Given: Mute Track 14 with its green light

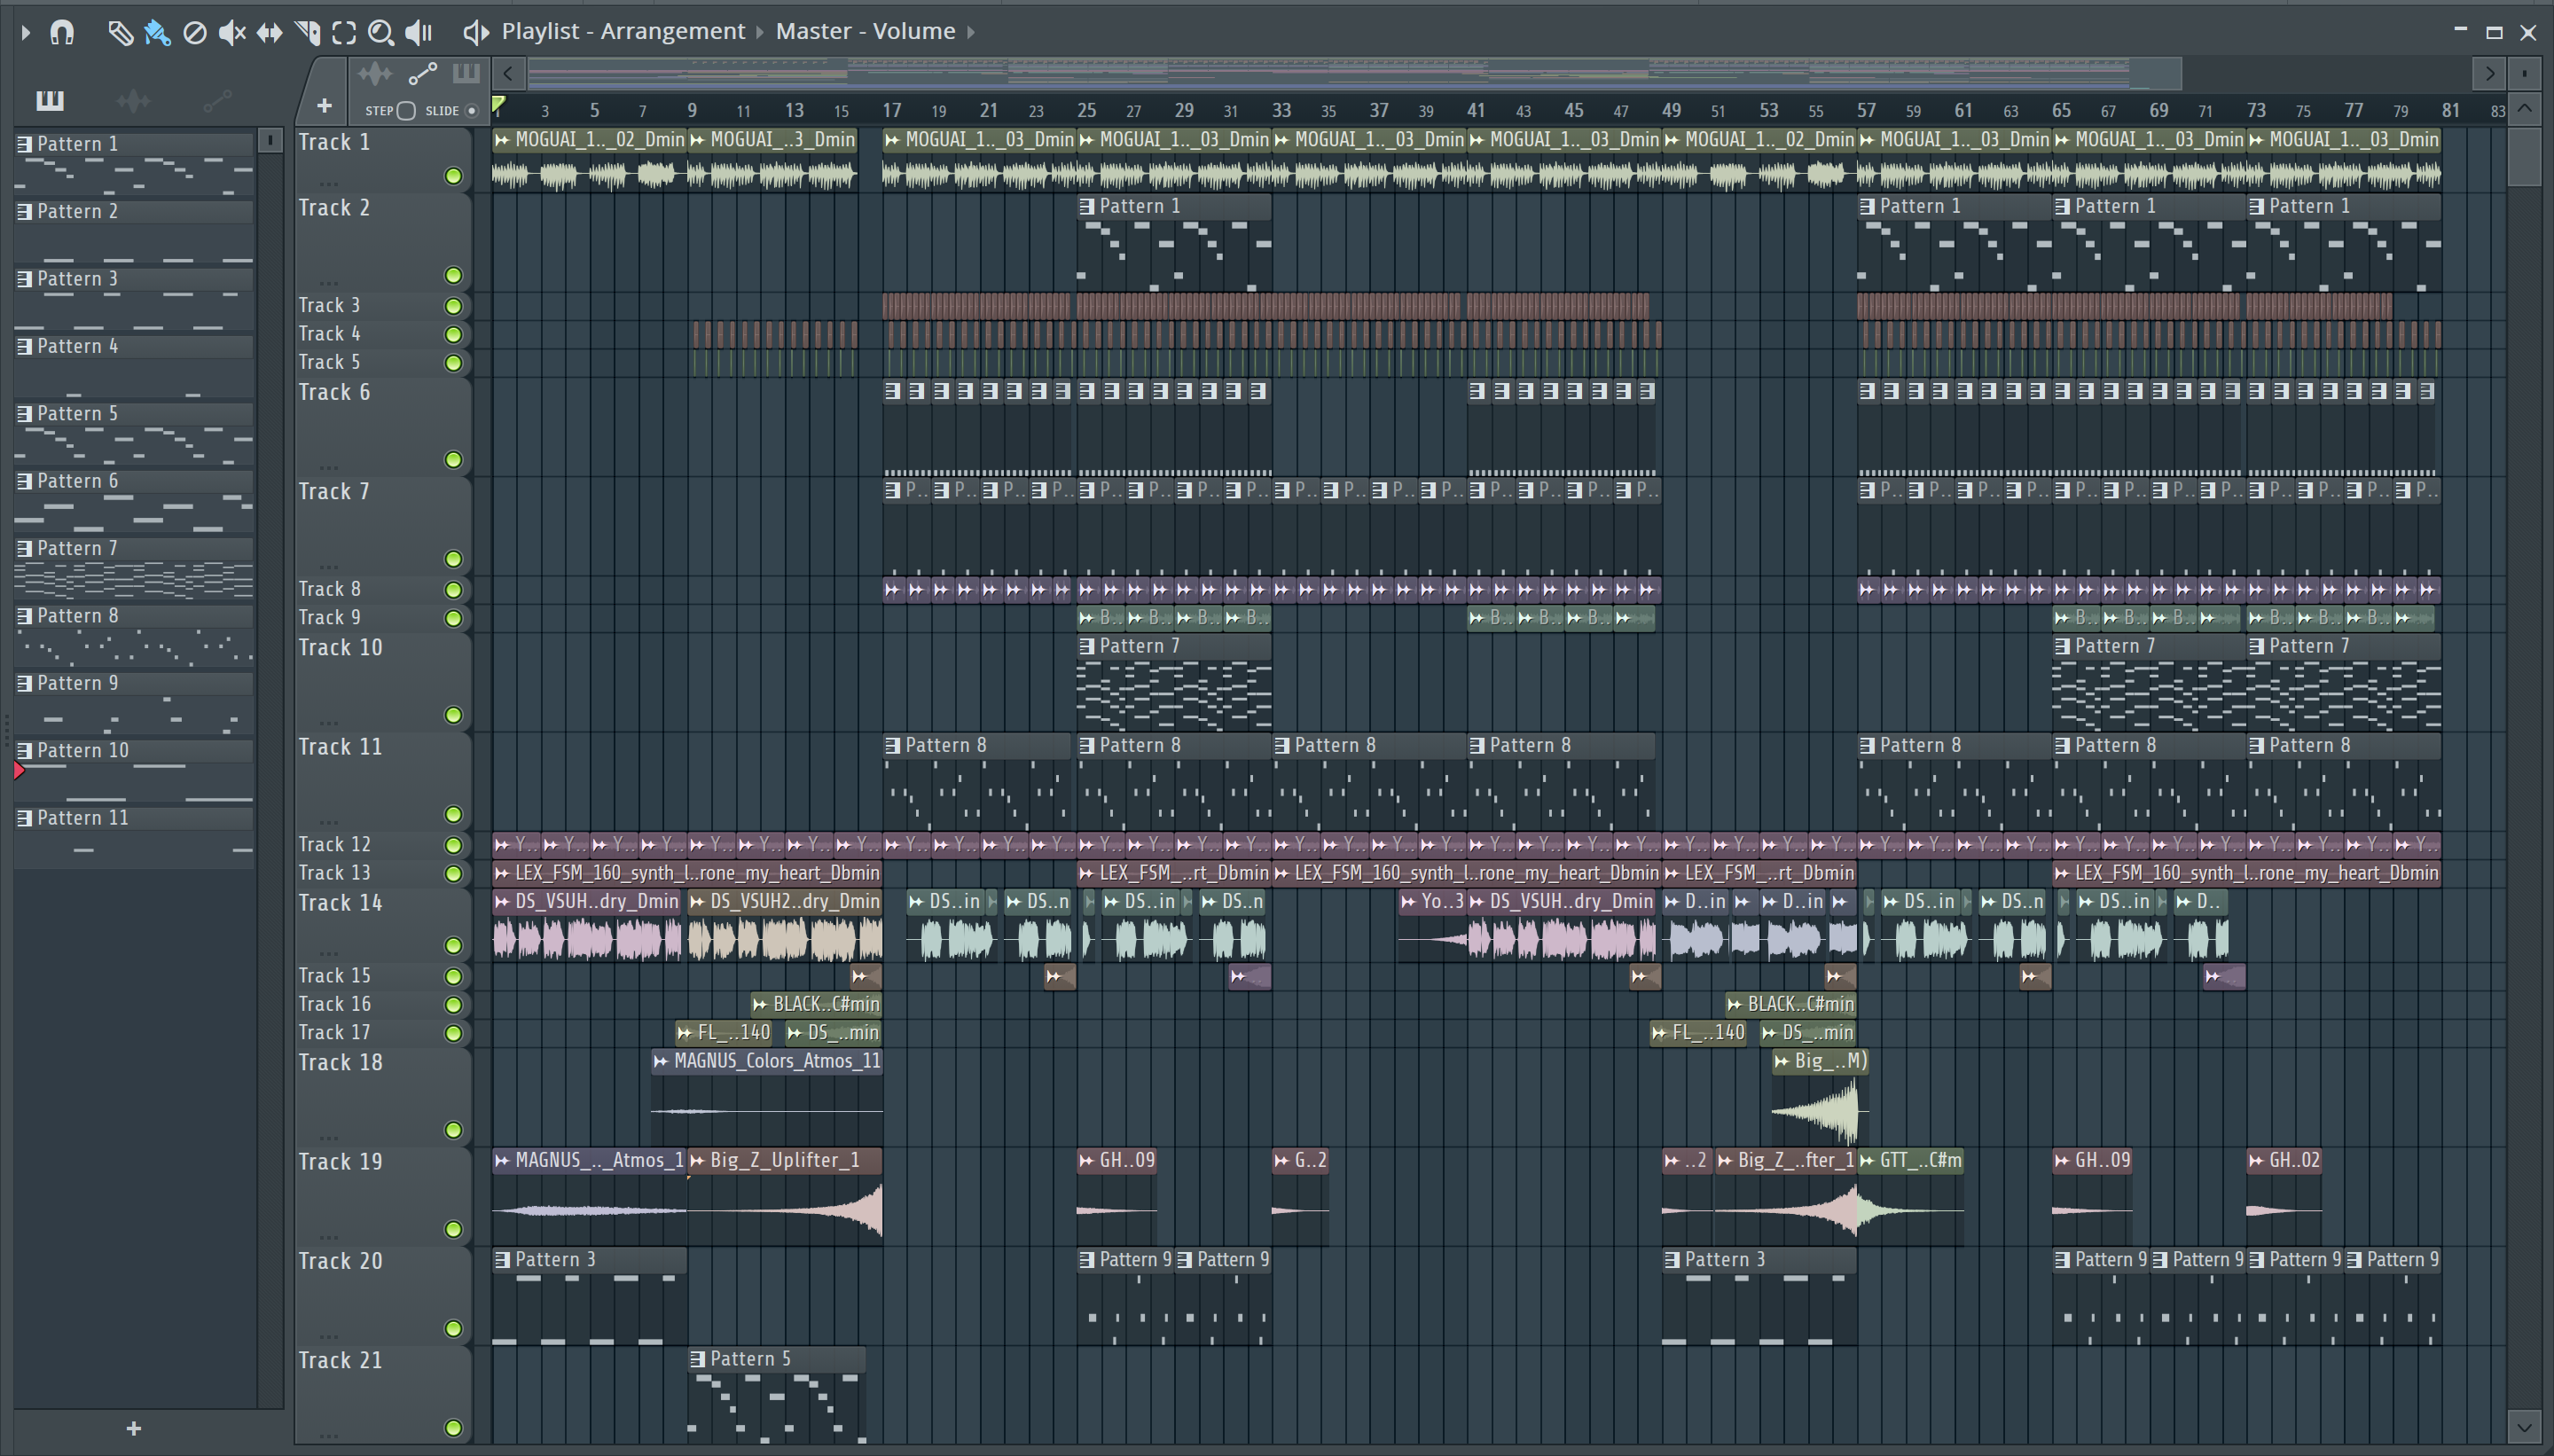Looking at the screenshot, I should click(x=453, y=945).
